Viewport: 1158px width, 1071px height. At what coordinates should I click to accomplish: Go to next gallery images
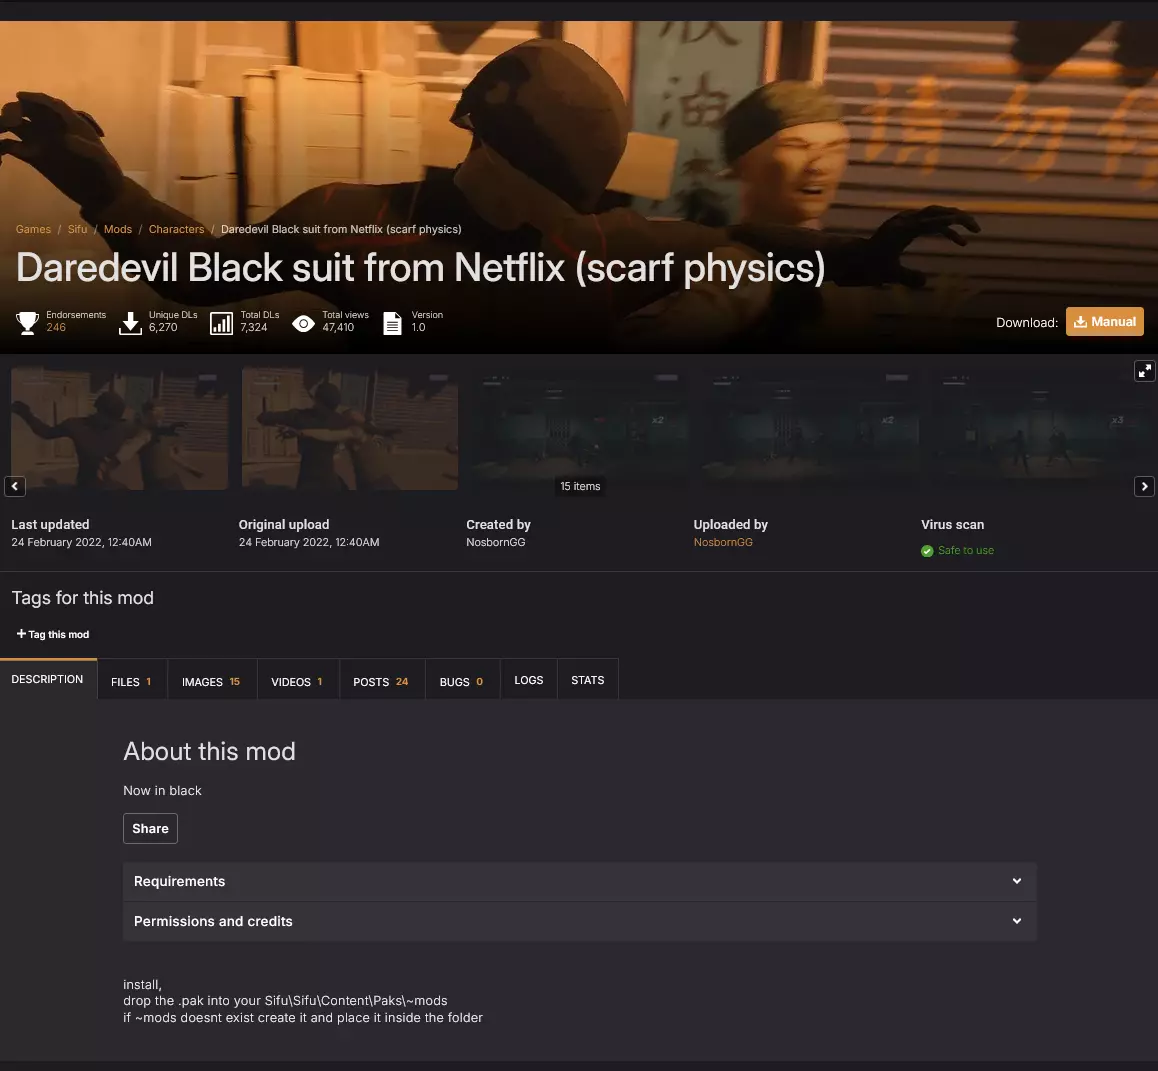click(1144, 486)
